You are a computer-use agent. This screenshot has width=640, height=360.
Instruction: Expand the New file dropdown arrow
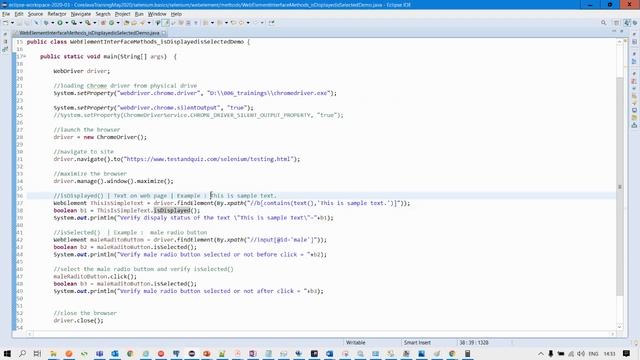[12, 23]
